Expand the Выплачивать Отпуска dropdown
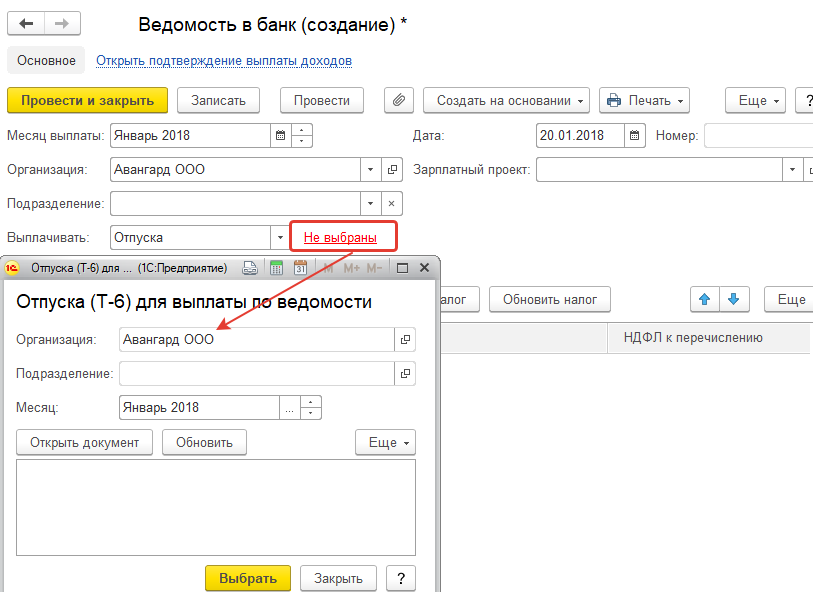 pyautogui.click(x=280, y=238)
